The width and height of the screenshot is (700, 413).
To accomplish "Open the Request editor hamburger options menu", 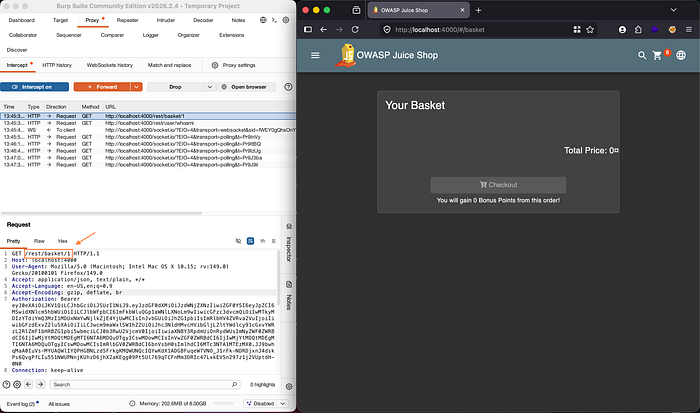I will (x=274, y=241).
